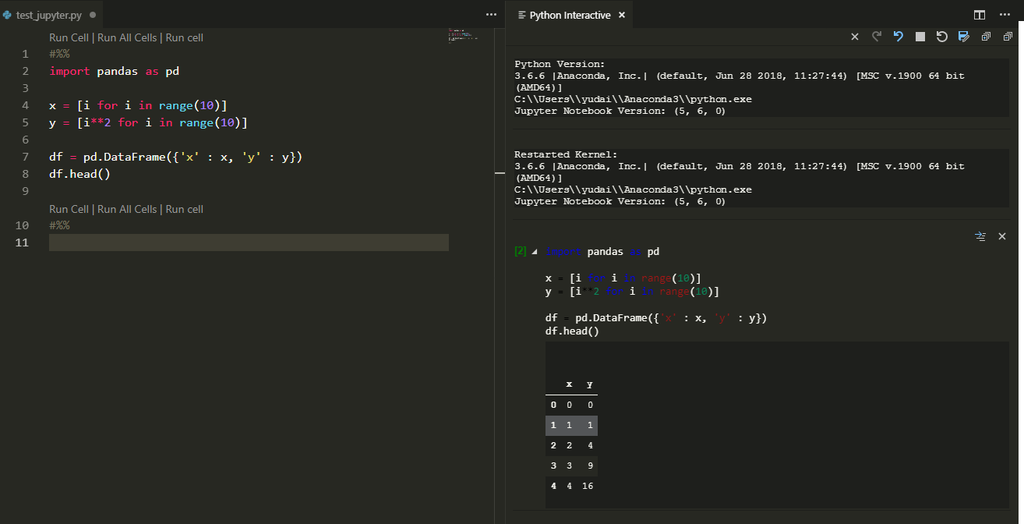Click the editor minimap preview
Viewport: 1024px width, 524px height.
point(462,35)
